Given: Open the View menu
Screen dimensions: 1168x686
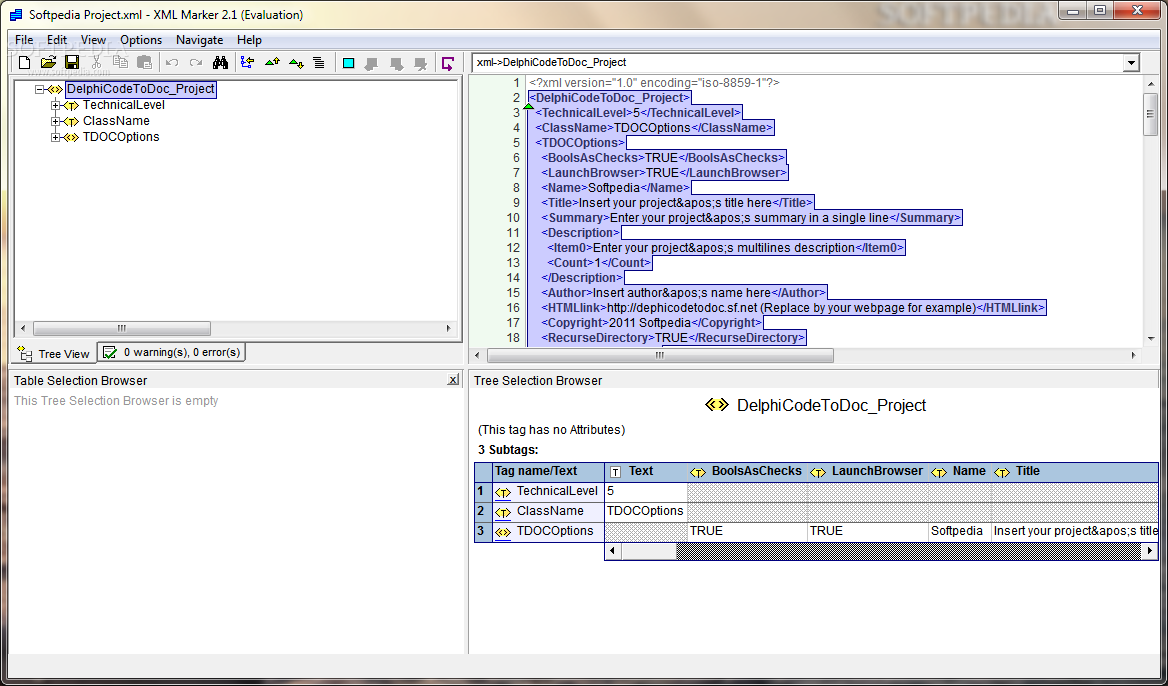Looking at the screenshot, I should coord(93,40).
